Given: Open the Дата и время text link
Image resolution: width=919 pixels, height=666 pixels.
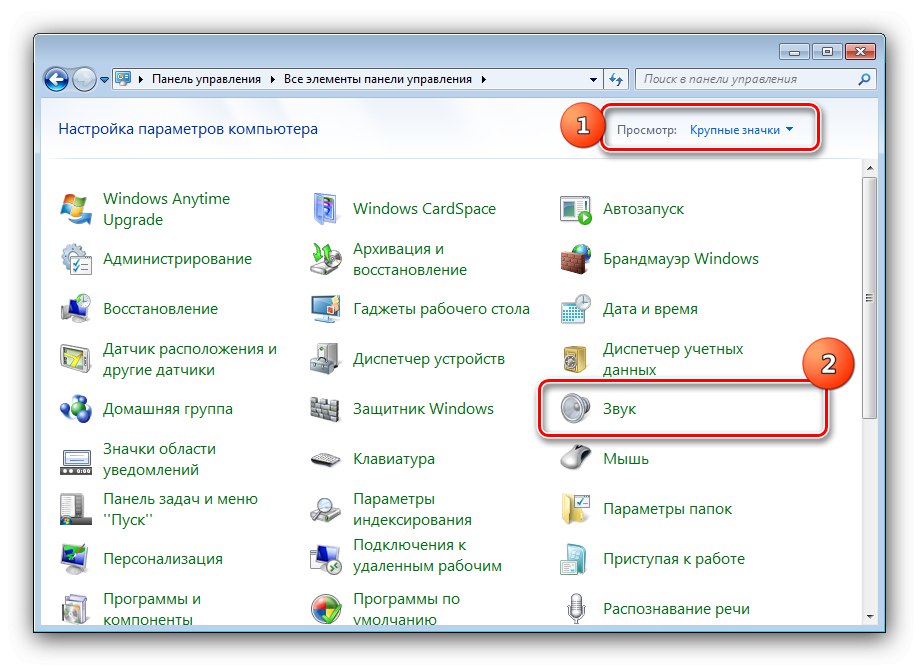Looking at the screenshot, I should point(651,309).
